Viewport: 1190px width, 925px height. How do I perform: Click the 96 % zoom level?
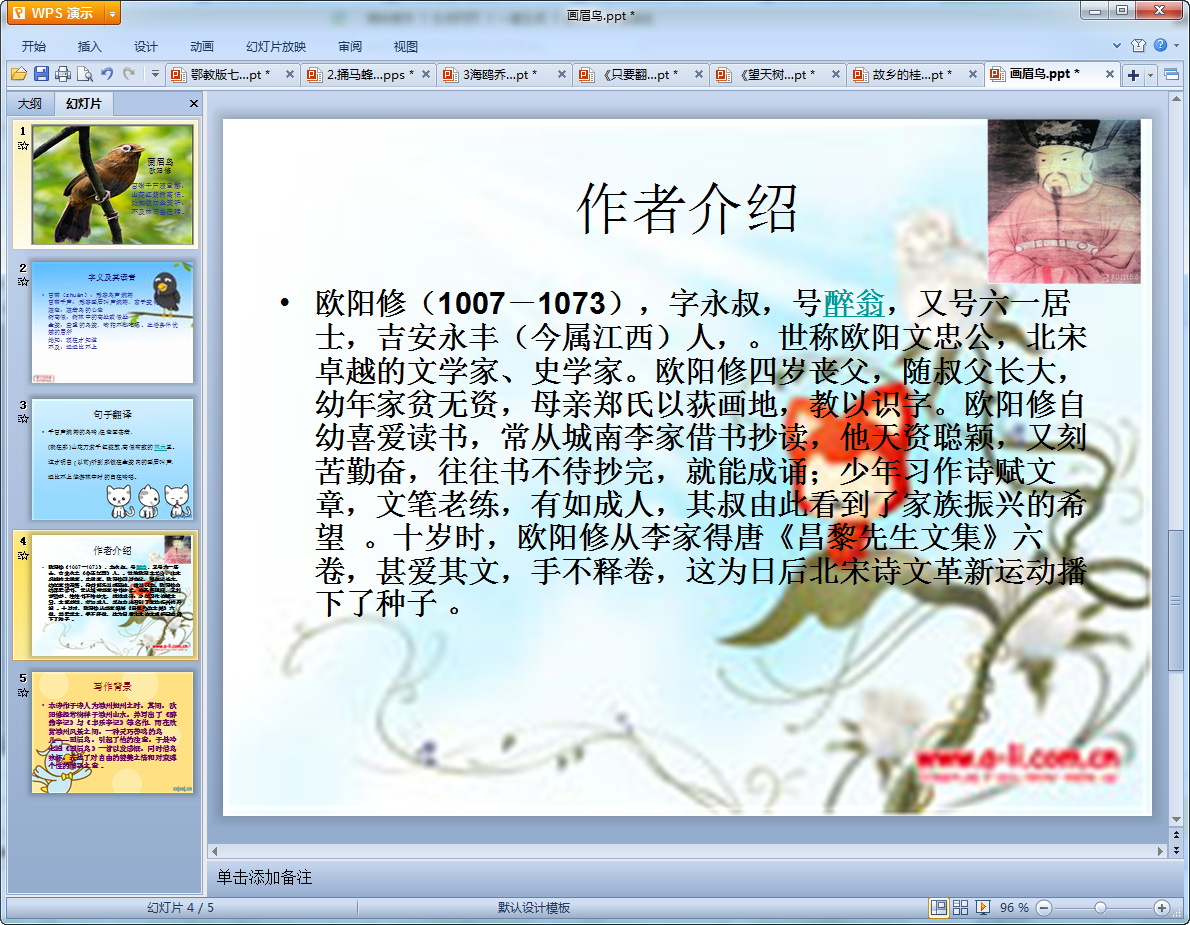click(1014, 908)
